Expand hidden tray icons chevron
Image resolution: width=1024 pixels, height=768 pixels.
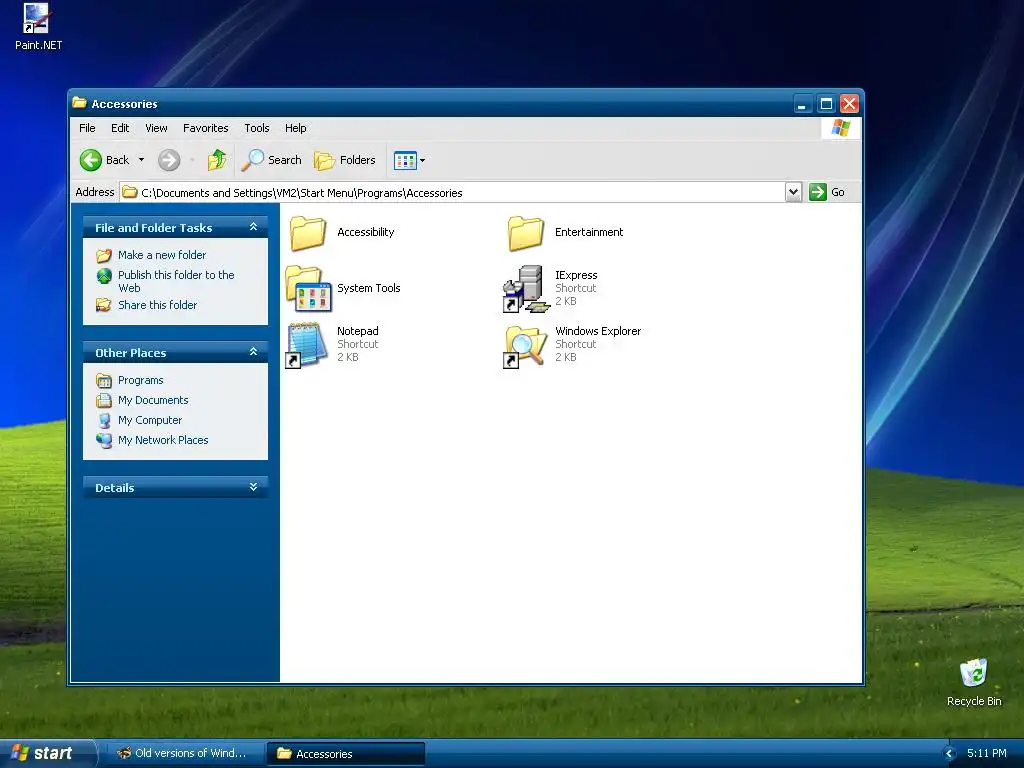950,753
